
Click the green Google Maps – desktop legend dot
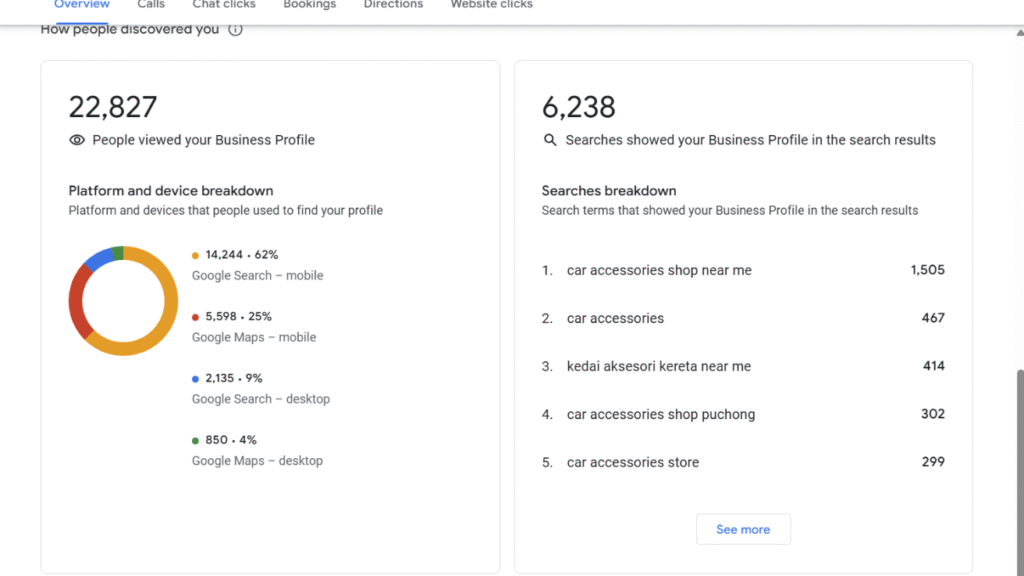tap(196, 441)
